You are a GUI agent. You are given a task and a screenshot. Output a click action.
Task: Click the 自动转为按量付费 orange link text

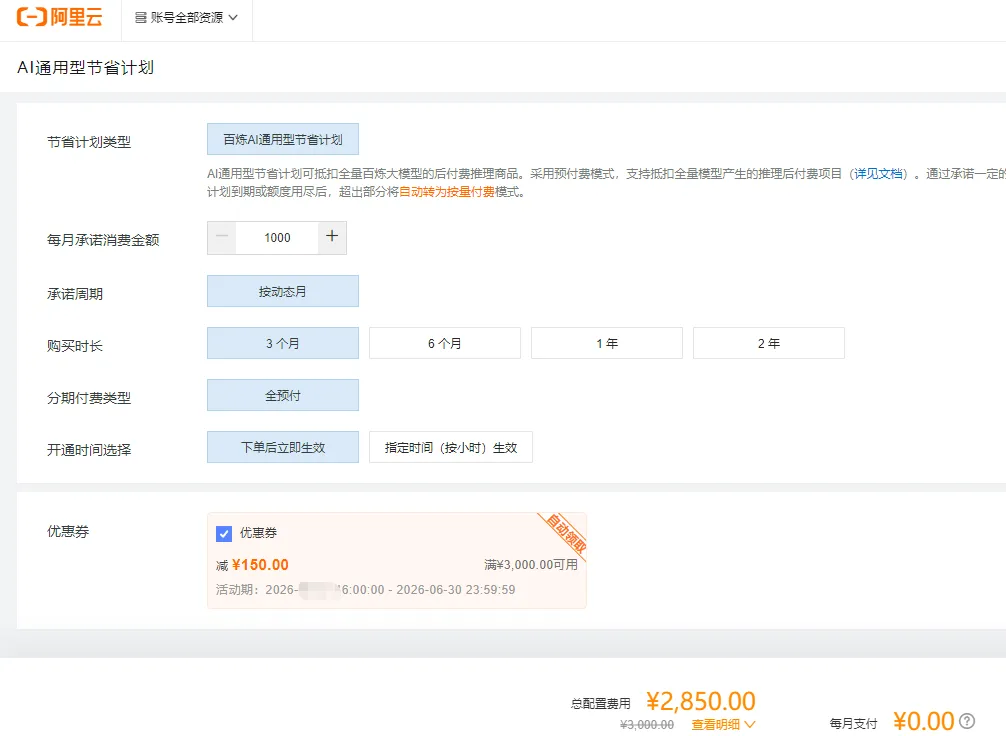pos(447,192)
